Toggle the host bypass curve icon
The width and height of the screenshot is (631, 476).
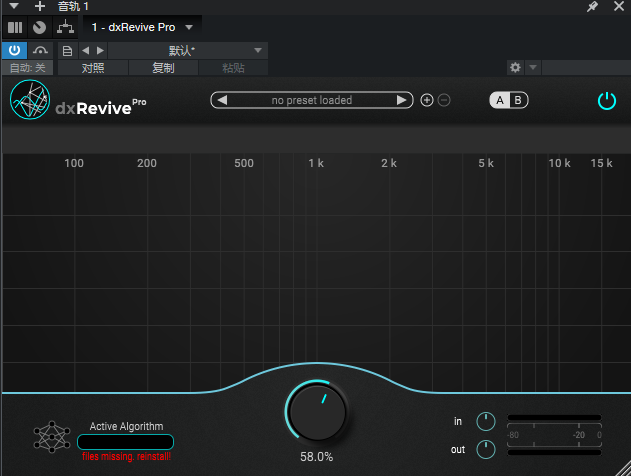click(40, 50)
